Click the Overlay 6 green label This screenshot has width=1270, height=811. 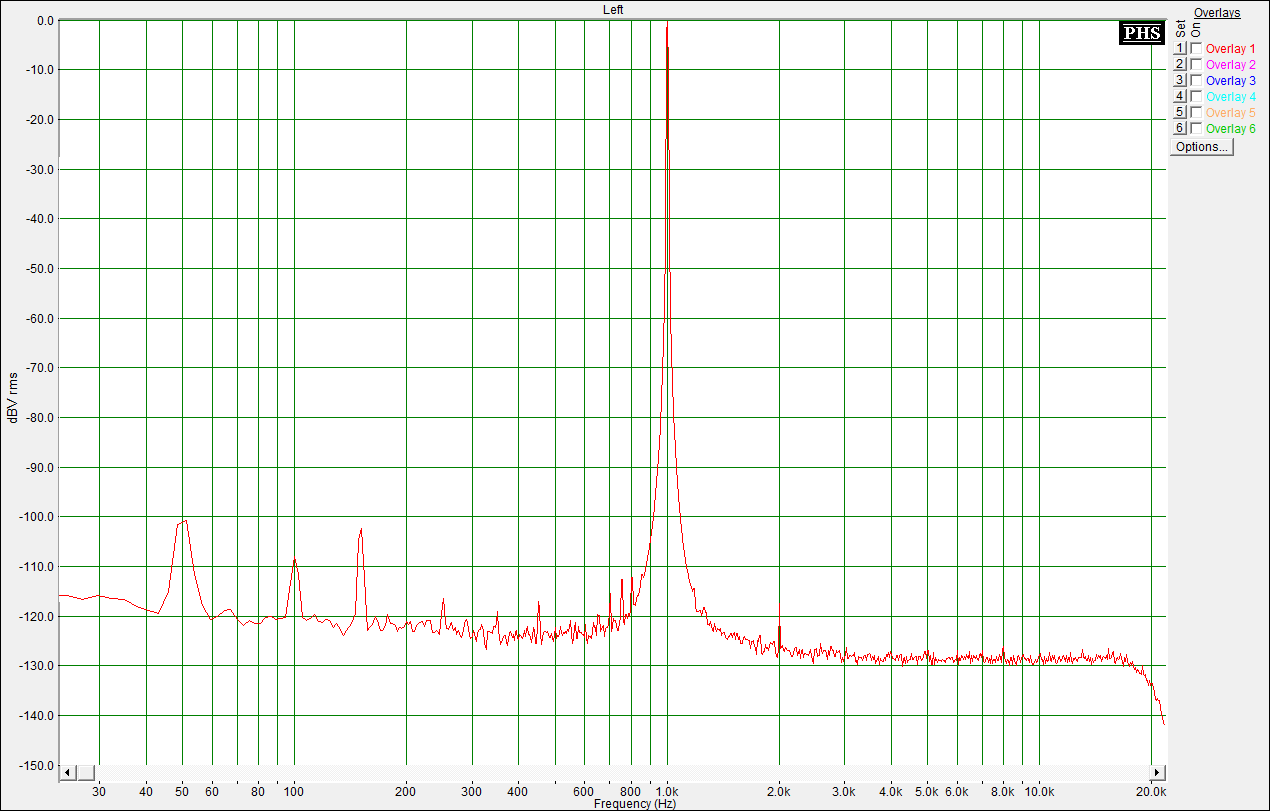pos(1231,128)
